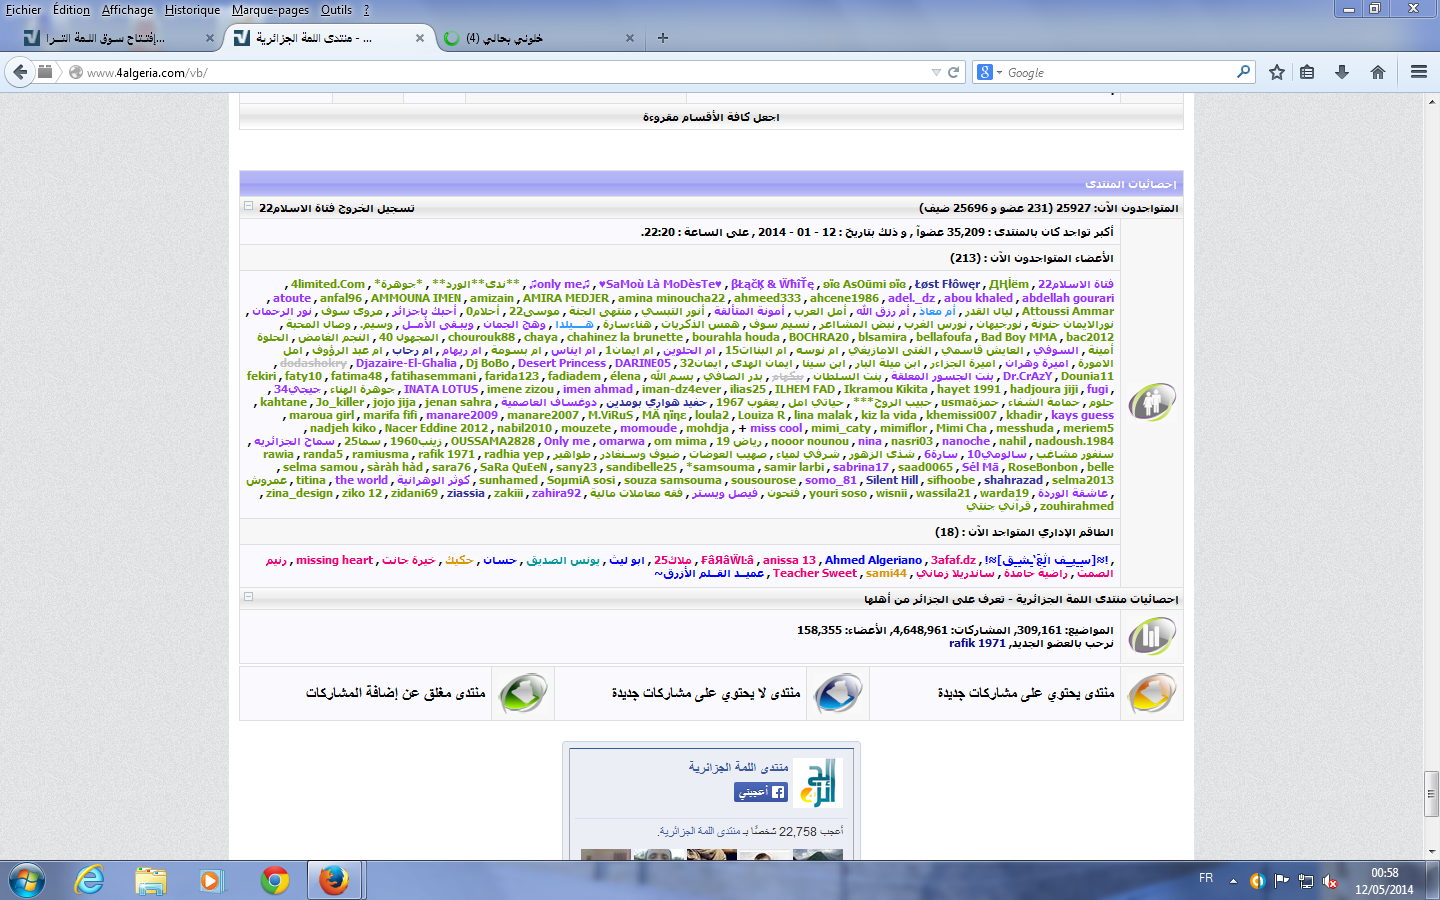
Task: Click the page vertical scrollbar thumb
Action: (1431, 794)
